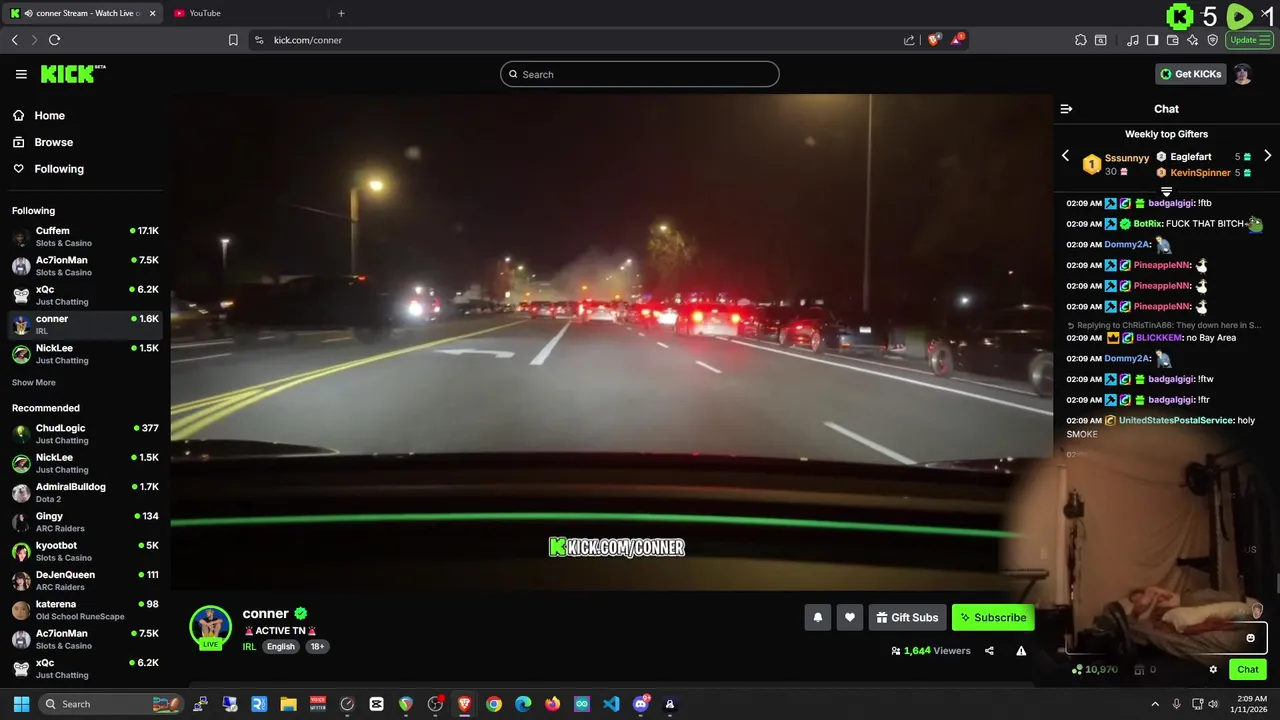Click the Get KICKs button
Viewport: 1280px width, 720px height.
(x=1190, y=74)
